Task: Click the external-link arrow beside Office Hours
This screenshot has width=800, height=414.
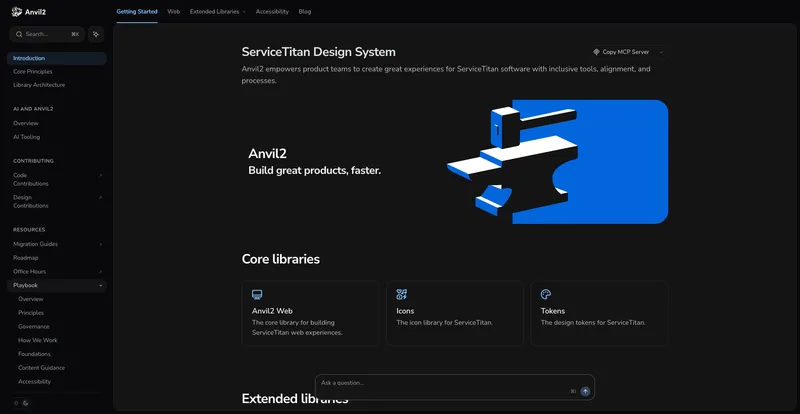Action: click(x=101, y=272)
